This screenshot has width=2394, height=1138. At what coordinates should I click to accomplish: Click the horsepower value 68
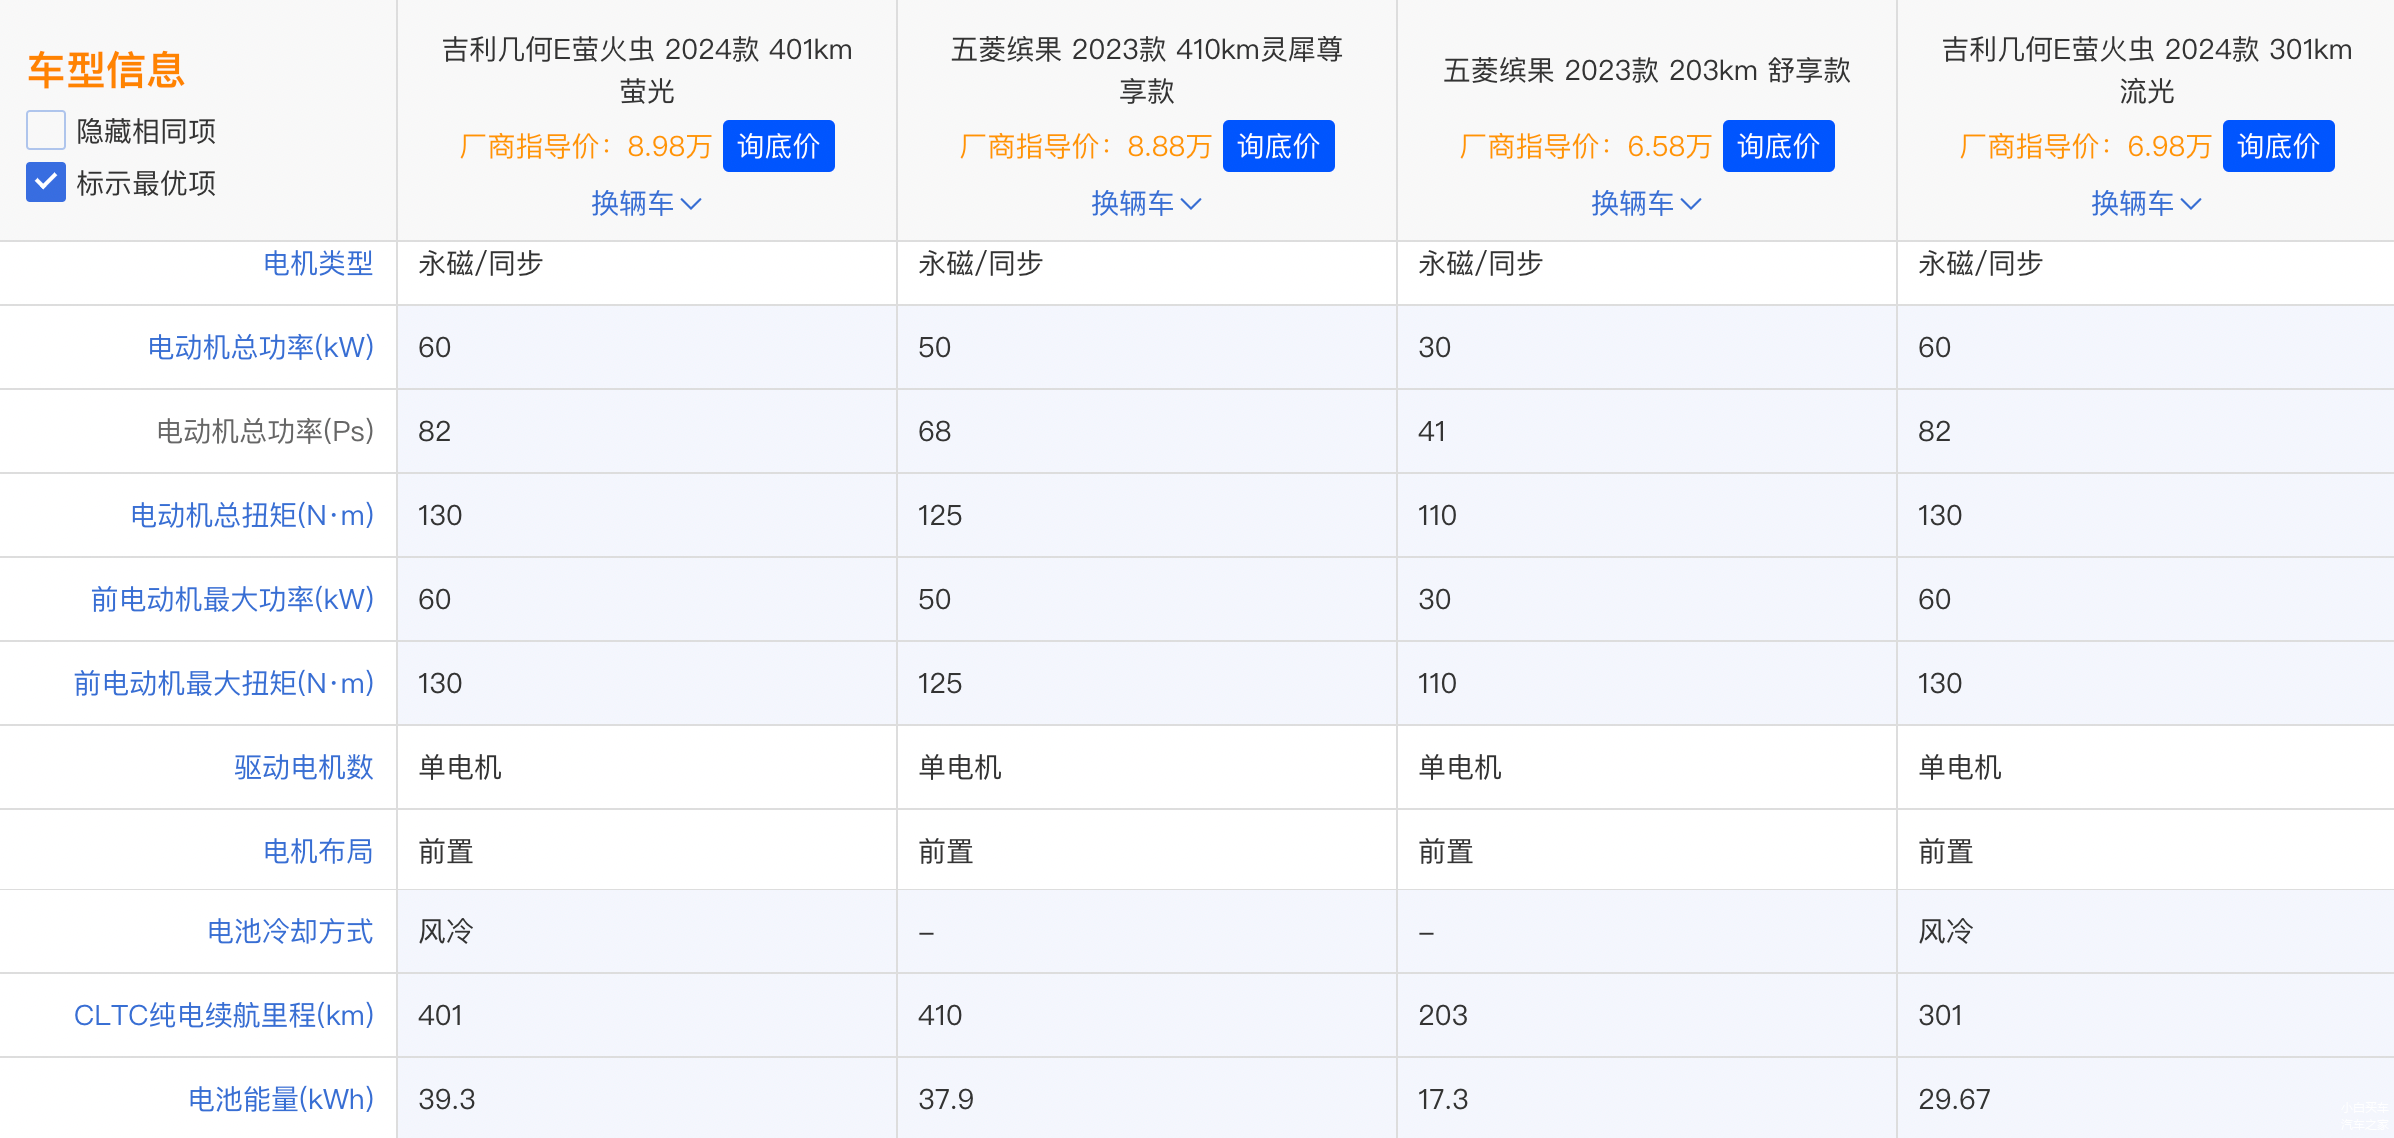click(x=934, y=431)
